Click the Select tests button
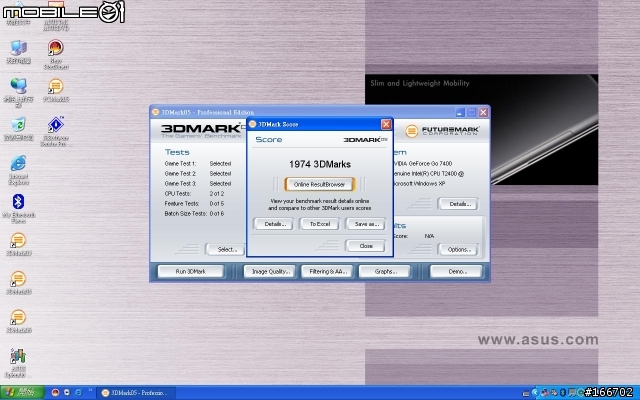This screenshot has height=400, width=640. click(x=226, y=249)
